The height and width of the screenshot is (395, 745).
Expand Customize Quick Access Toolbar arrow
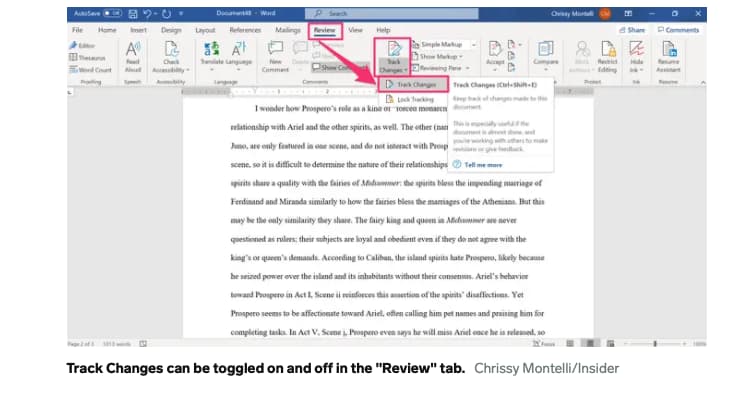pos(181,14)
